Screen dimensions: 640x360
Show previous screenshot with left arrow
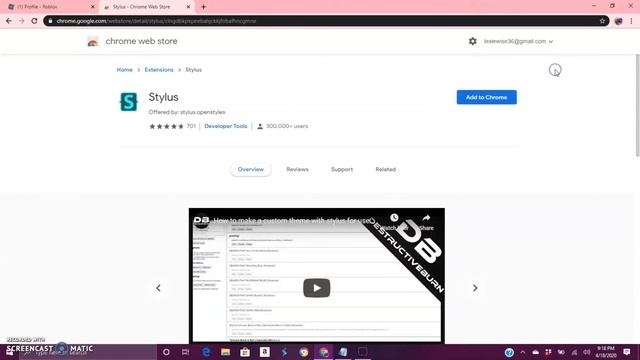158,288
